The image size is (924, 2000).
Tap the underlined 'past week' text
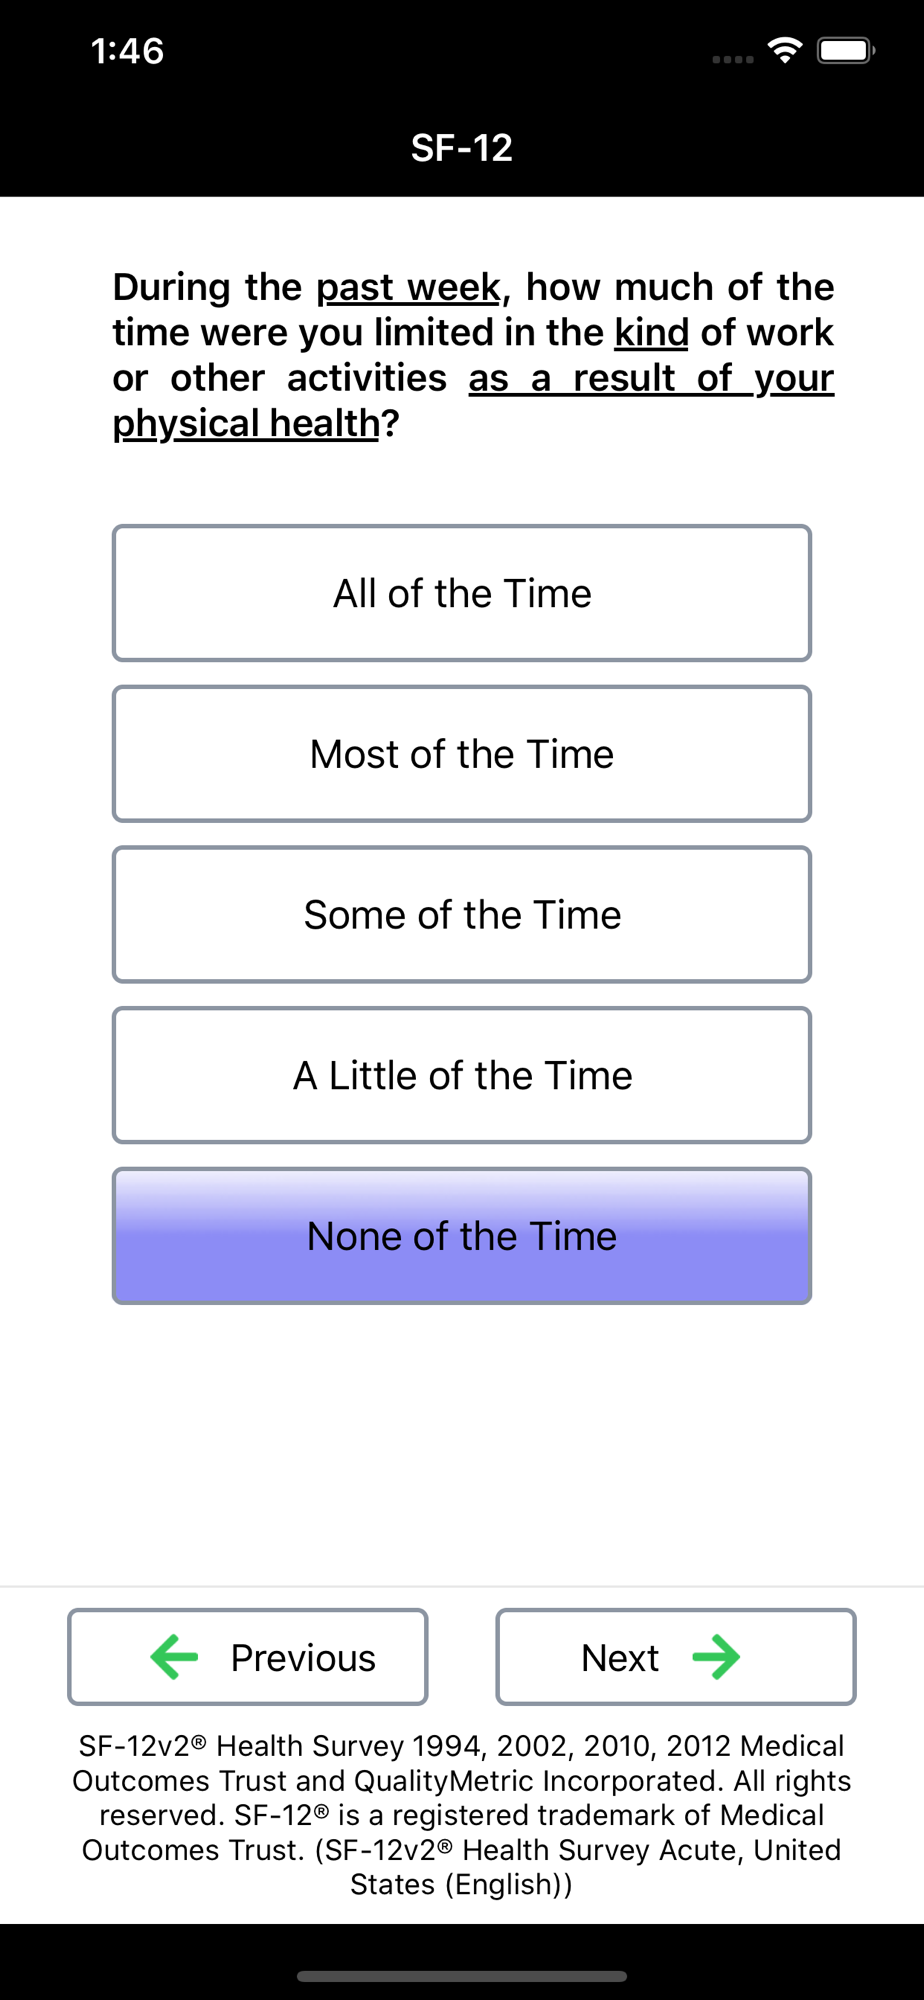408,288
